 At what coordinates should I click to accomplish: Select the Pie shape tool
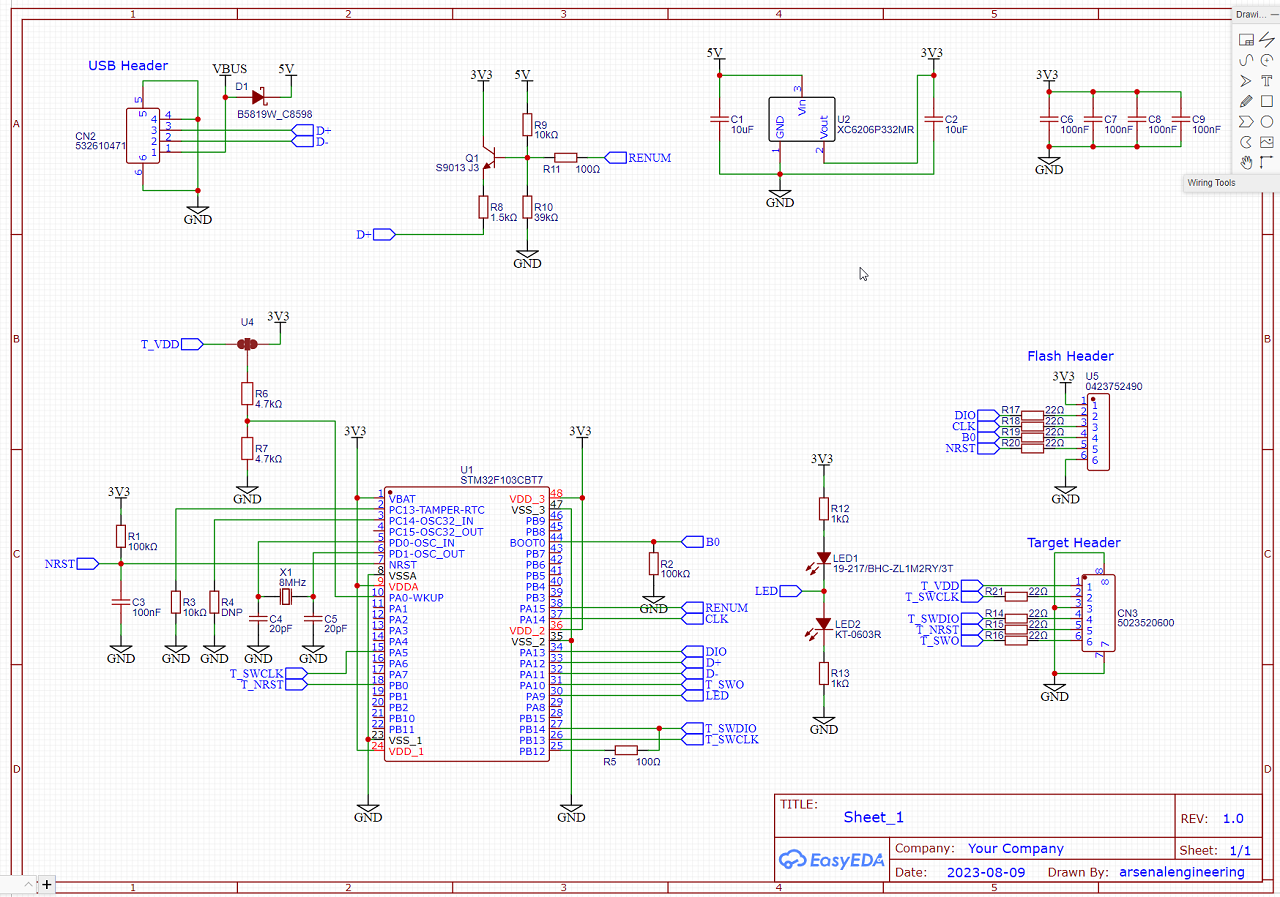(1246, 142)
